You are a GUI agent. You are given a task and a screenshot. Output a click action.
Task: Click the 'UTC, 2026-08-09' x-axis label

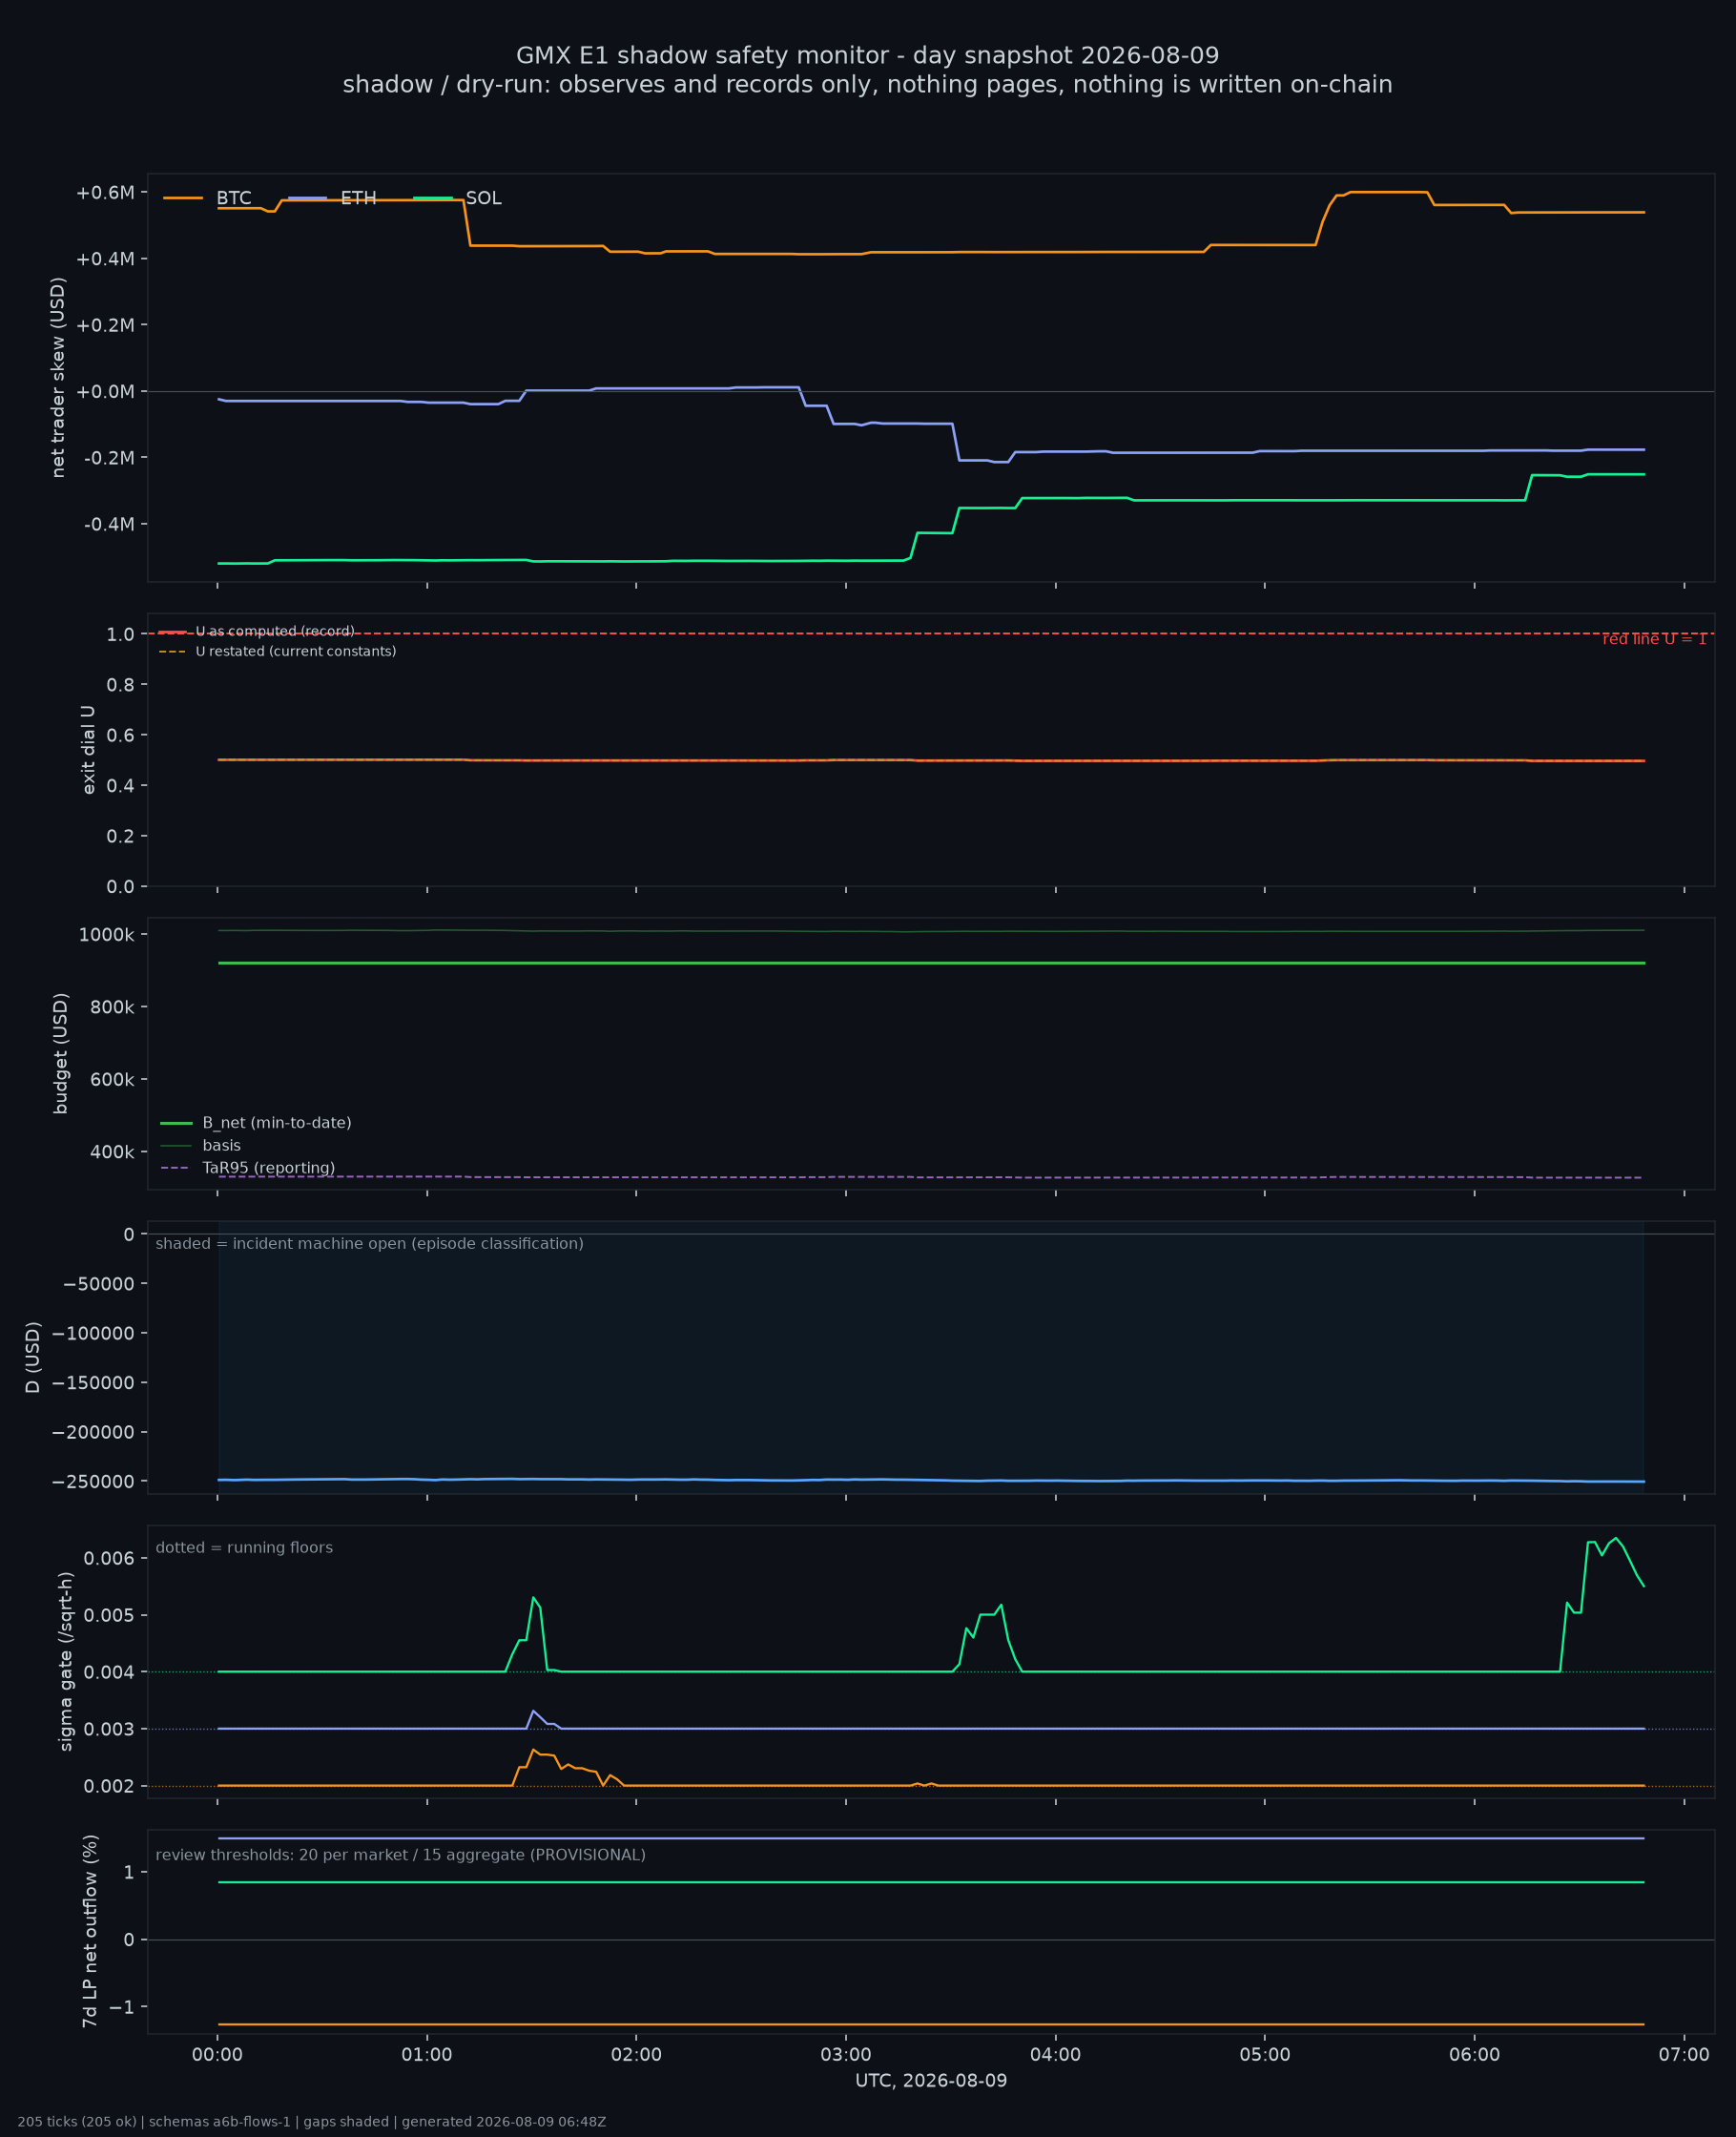931,2081
